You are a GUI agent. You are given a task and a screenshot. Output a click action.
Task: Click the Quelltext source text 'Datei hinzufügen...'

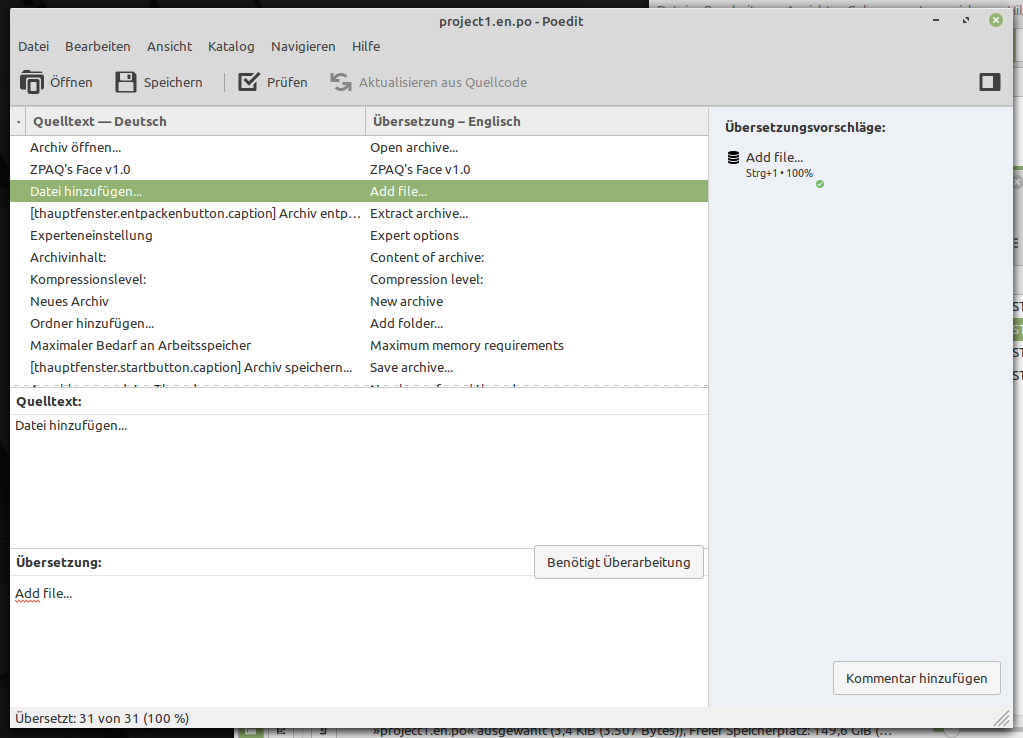click(x=71, y=425)
